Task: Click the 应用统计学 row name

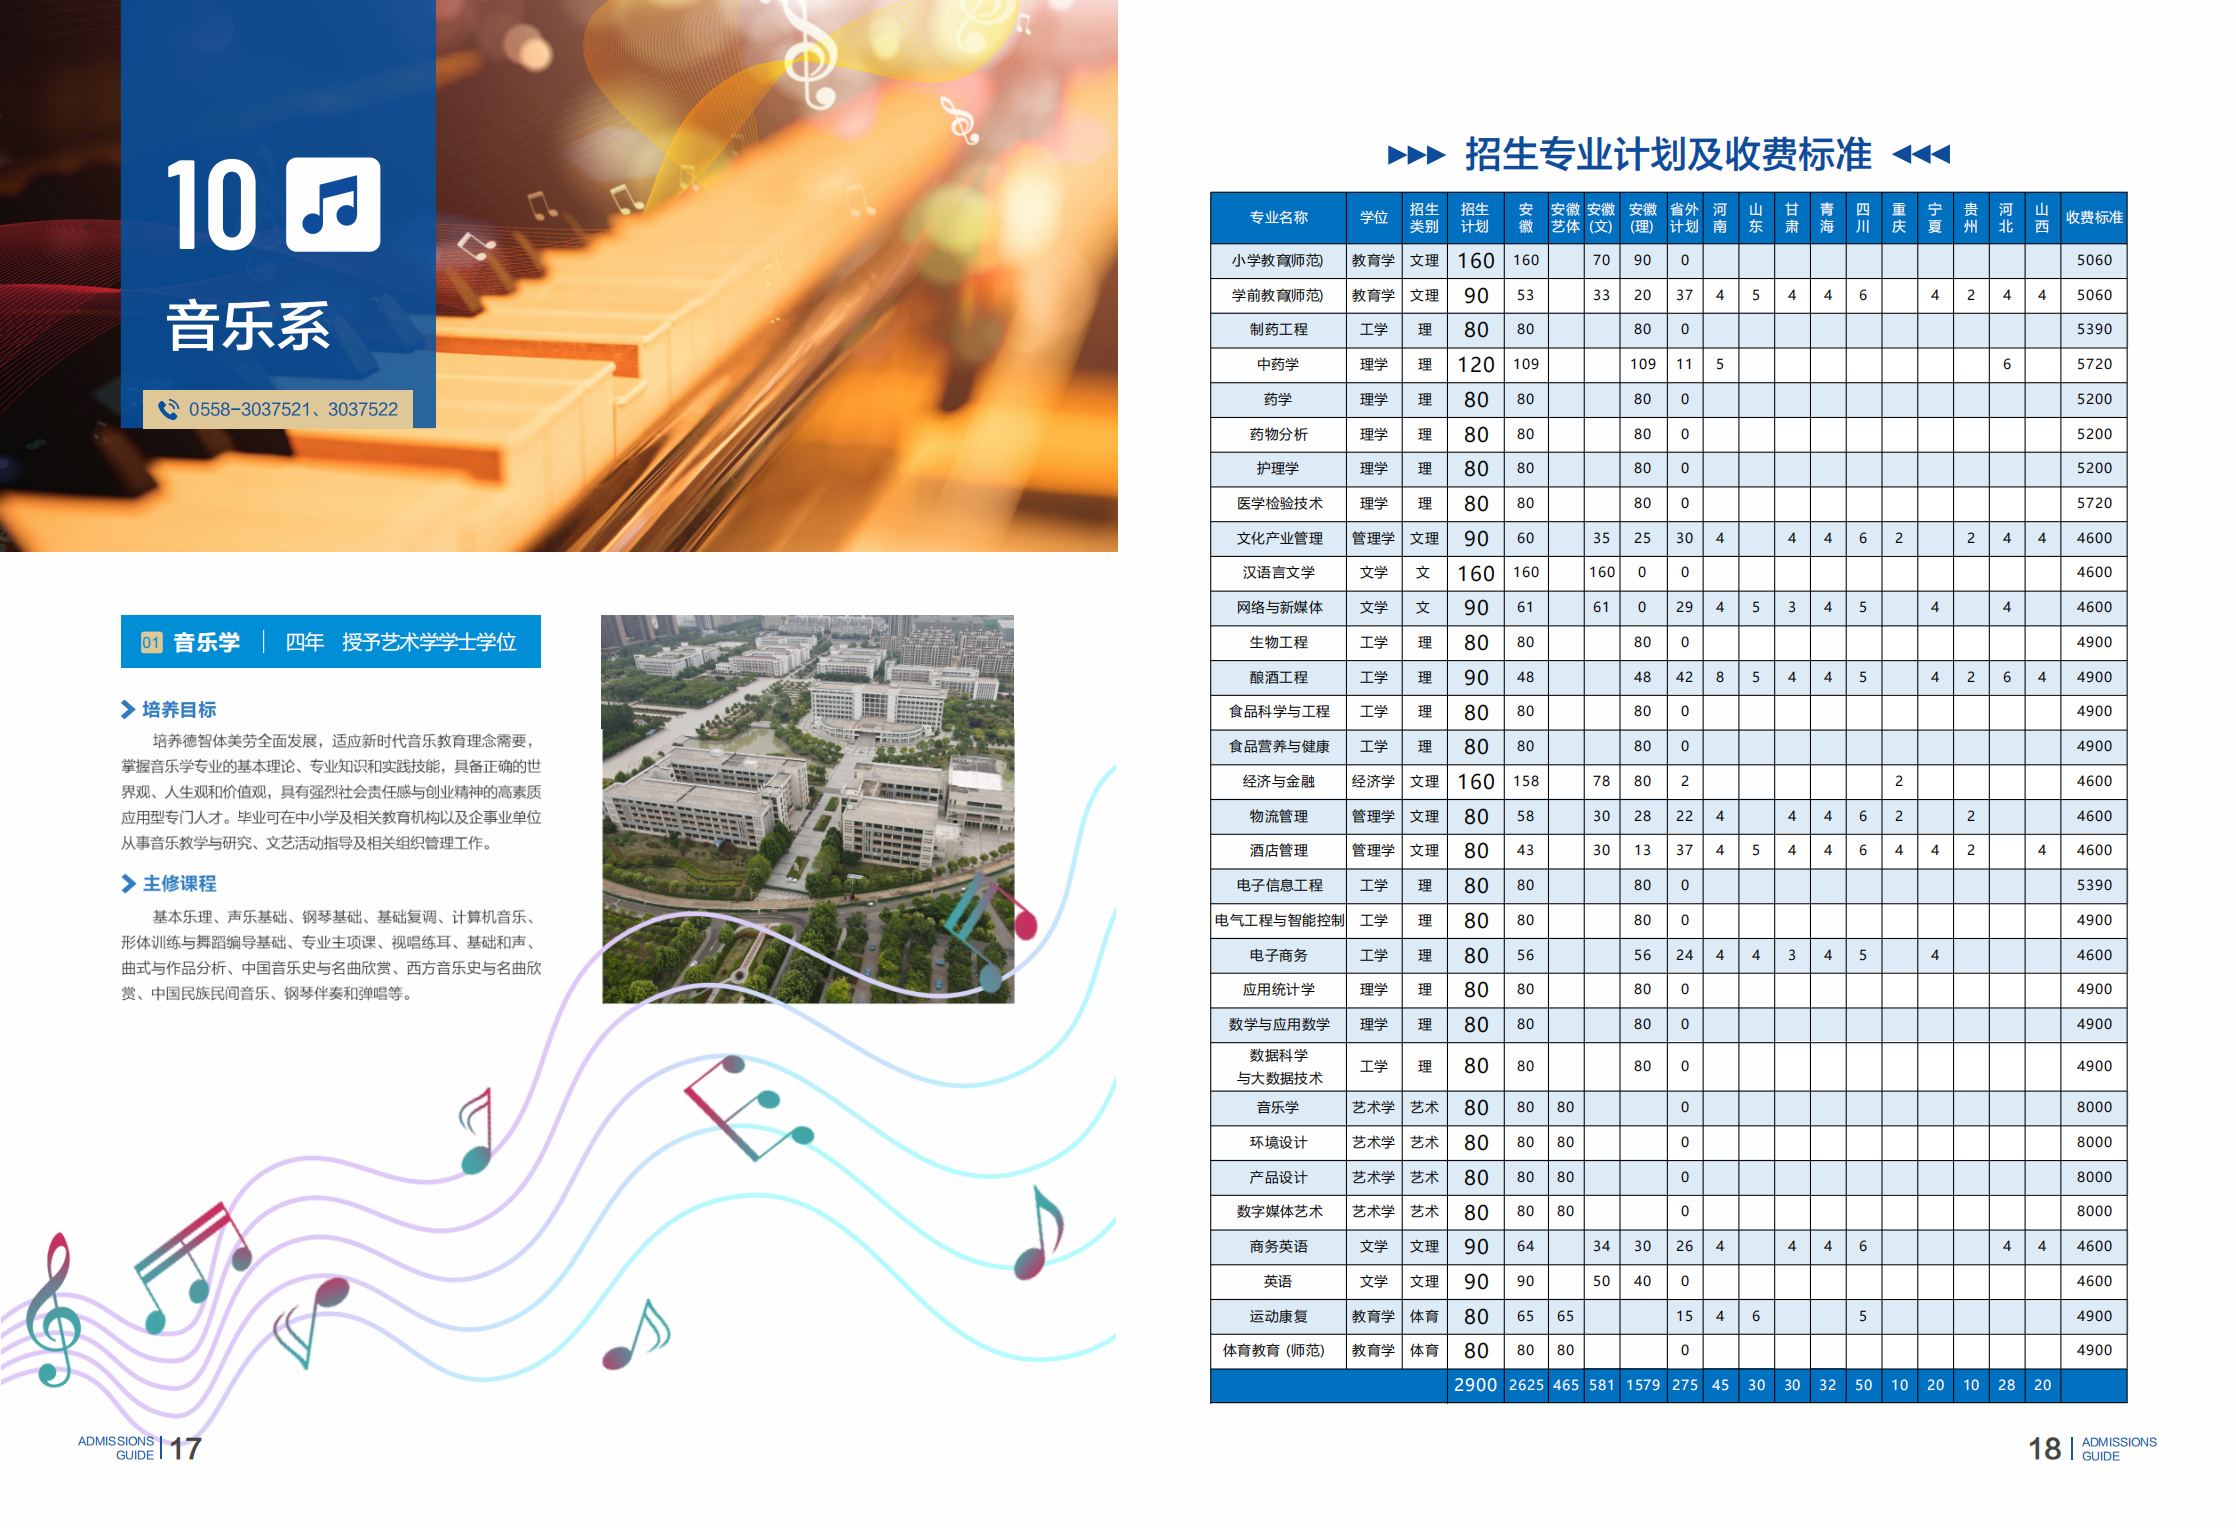Action: point(1278,989)
